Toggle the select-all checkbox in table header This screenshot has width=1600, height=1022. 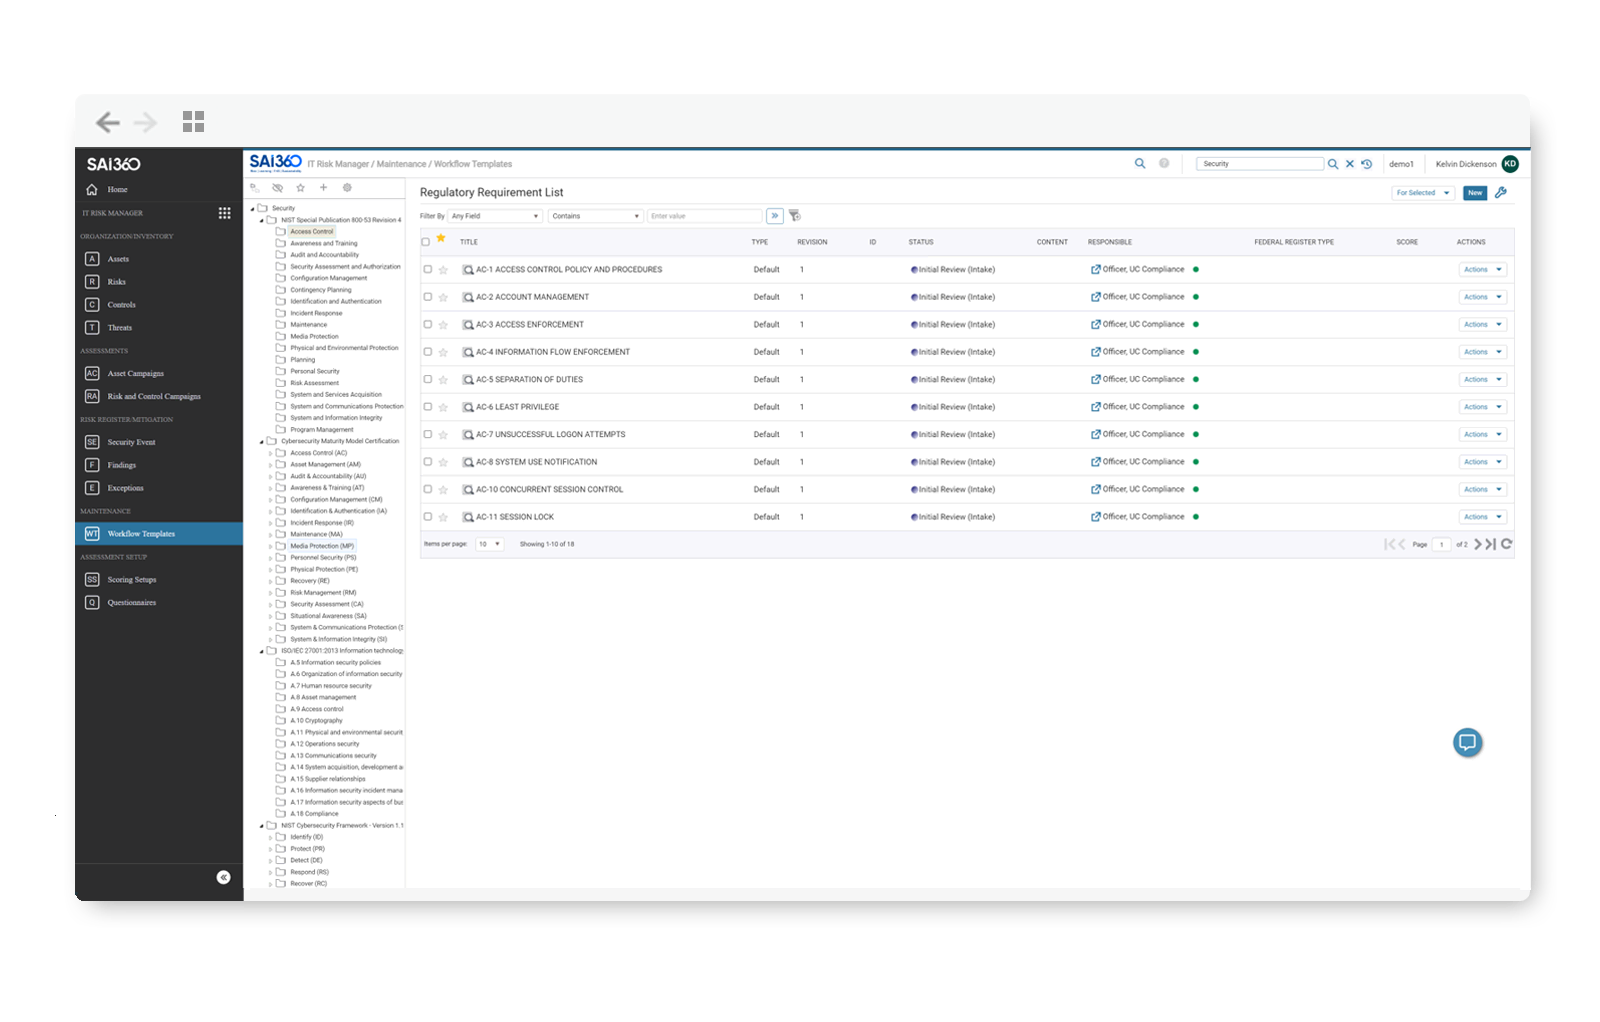coord(426,242)
